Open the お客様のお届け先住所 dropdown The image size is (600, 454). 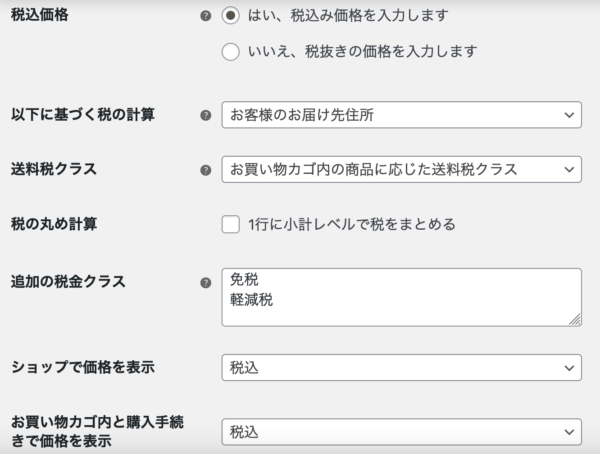pos(401,115)
